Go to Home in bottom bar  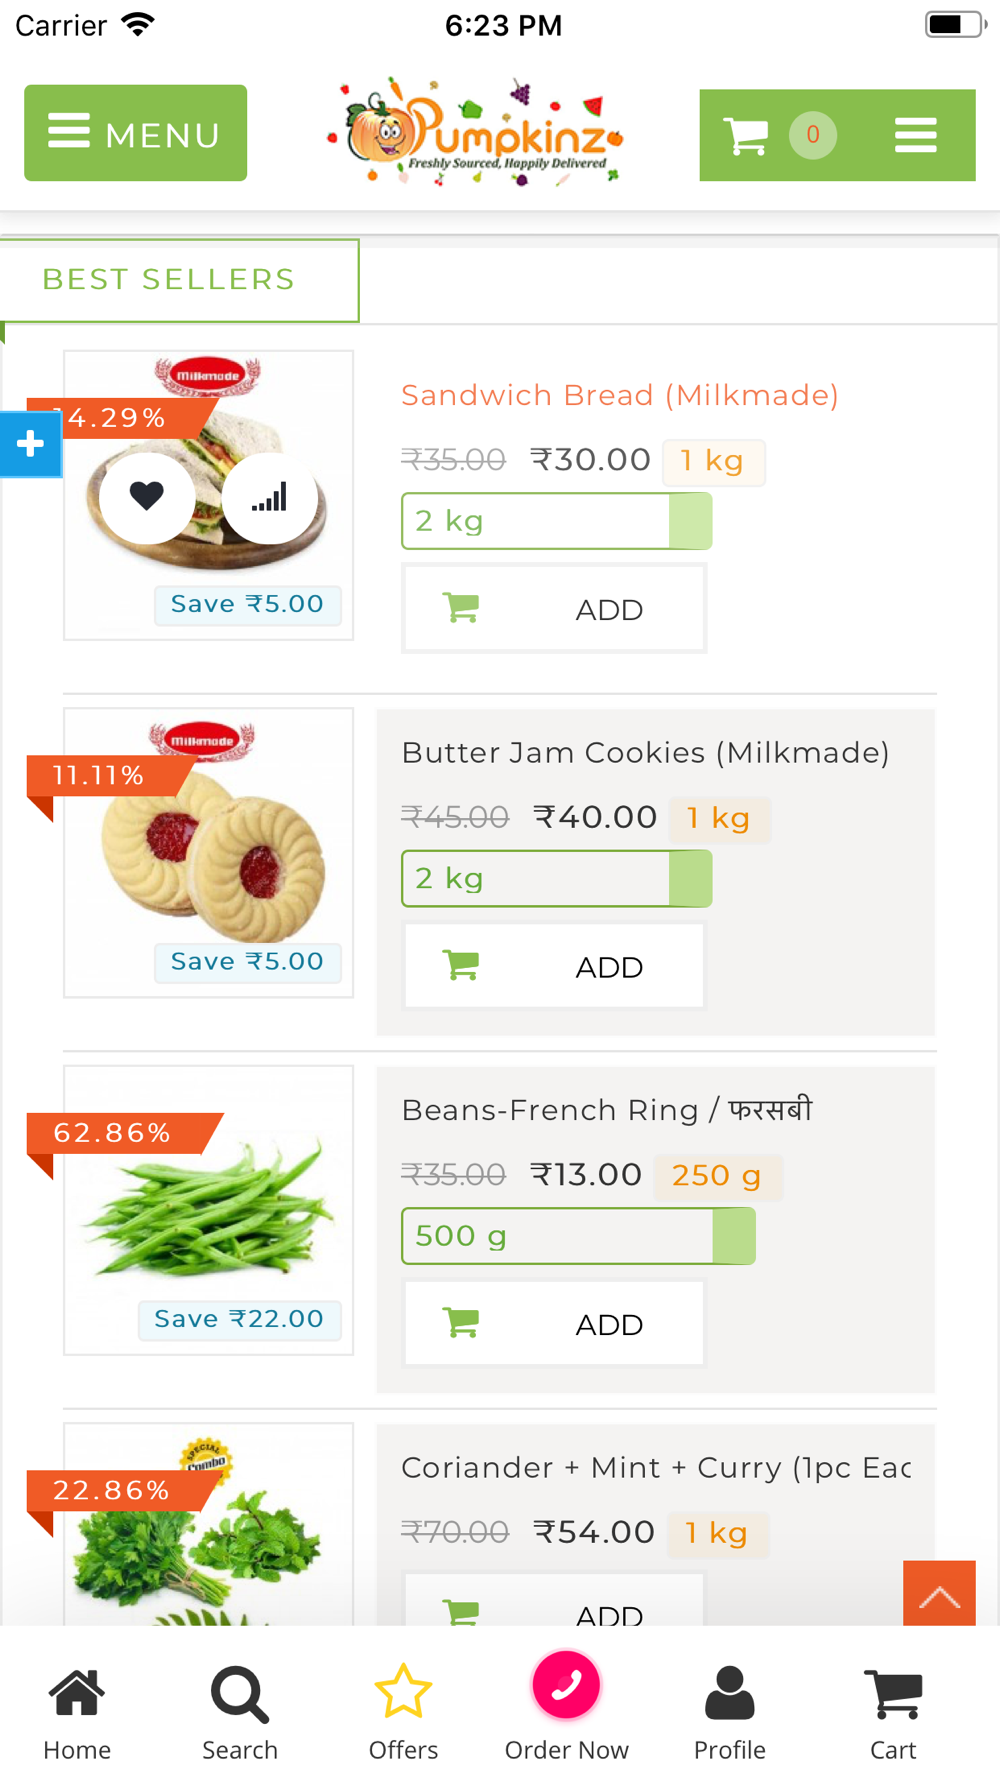pos(77,1714)
